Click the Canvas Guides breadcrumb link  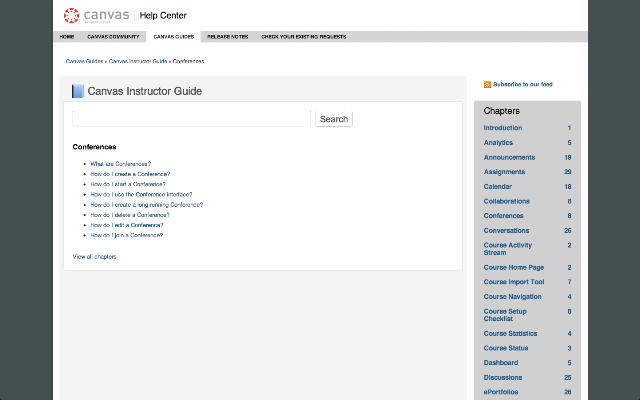[x=84, y=61]
